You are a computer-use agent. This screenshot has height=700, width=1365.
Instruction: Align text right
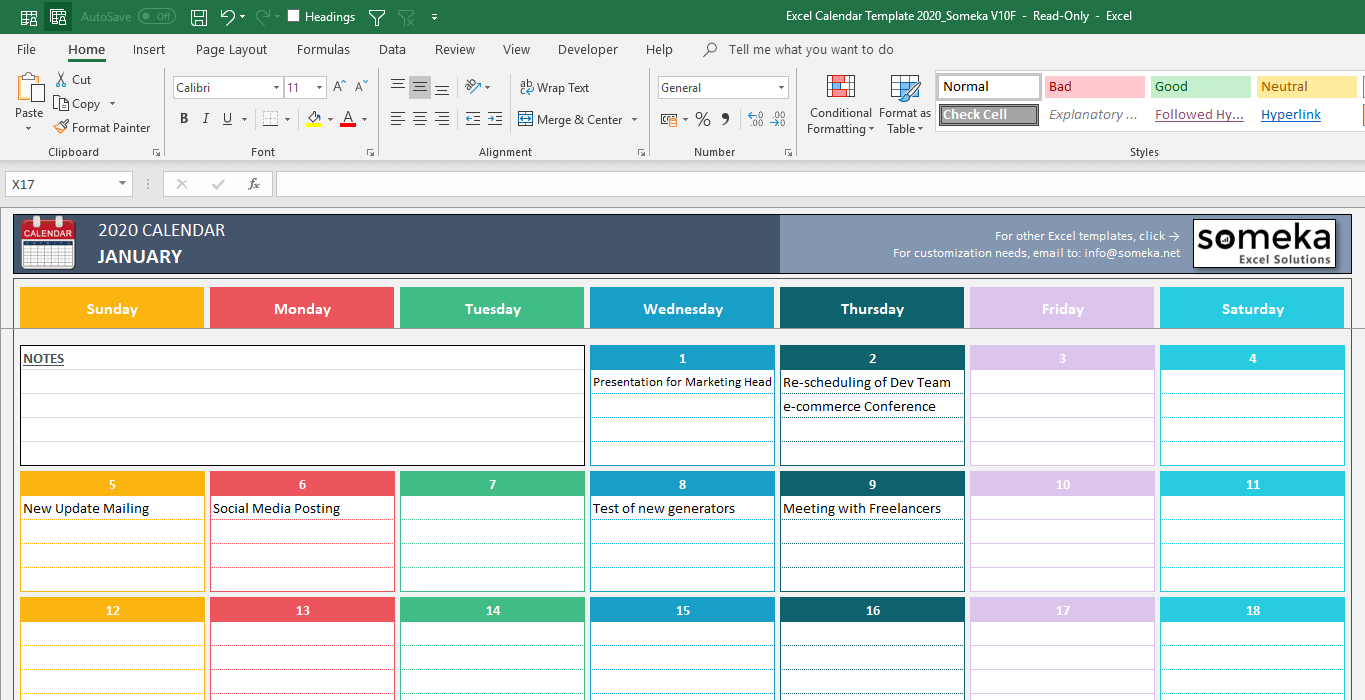[442, 119]
